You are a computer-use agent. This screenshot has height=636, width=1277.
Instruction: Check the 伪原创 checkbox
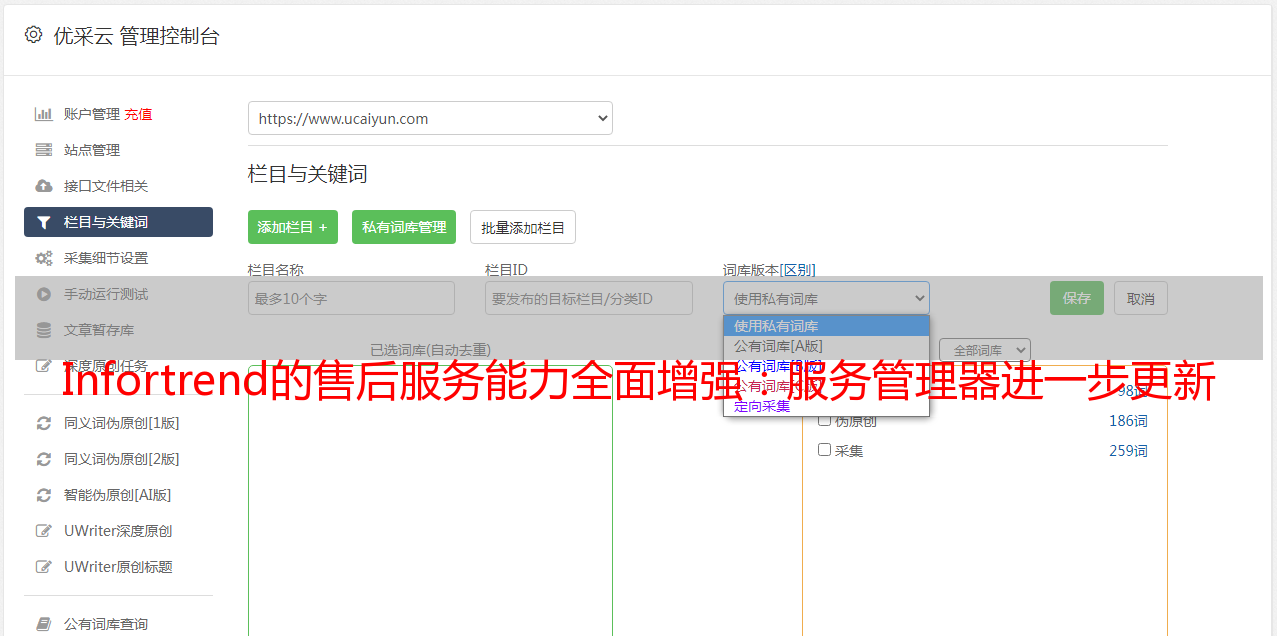click(825, 420)
